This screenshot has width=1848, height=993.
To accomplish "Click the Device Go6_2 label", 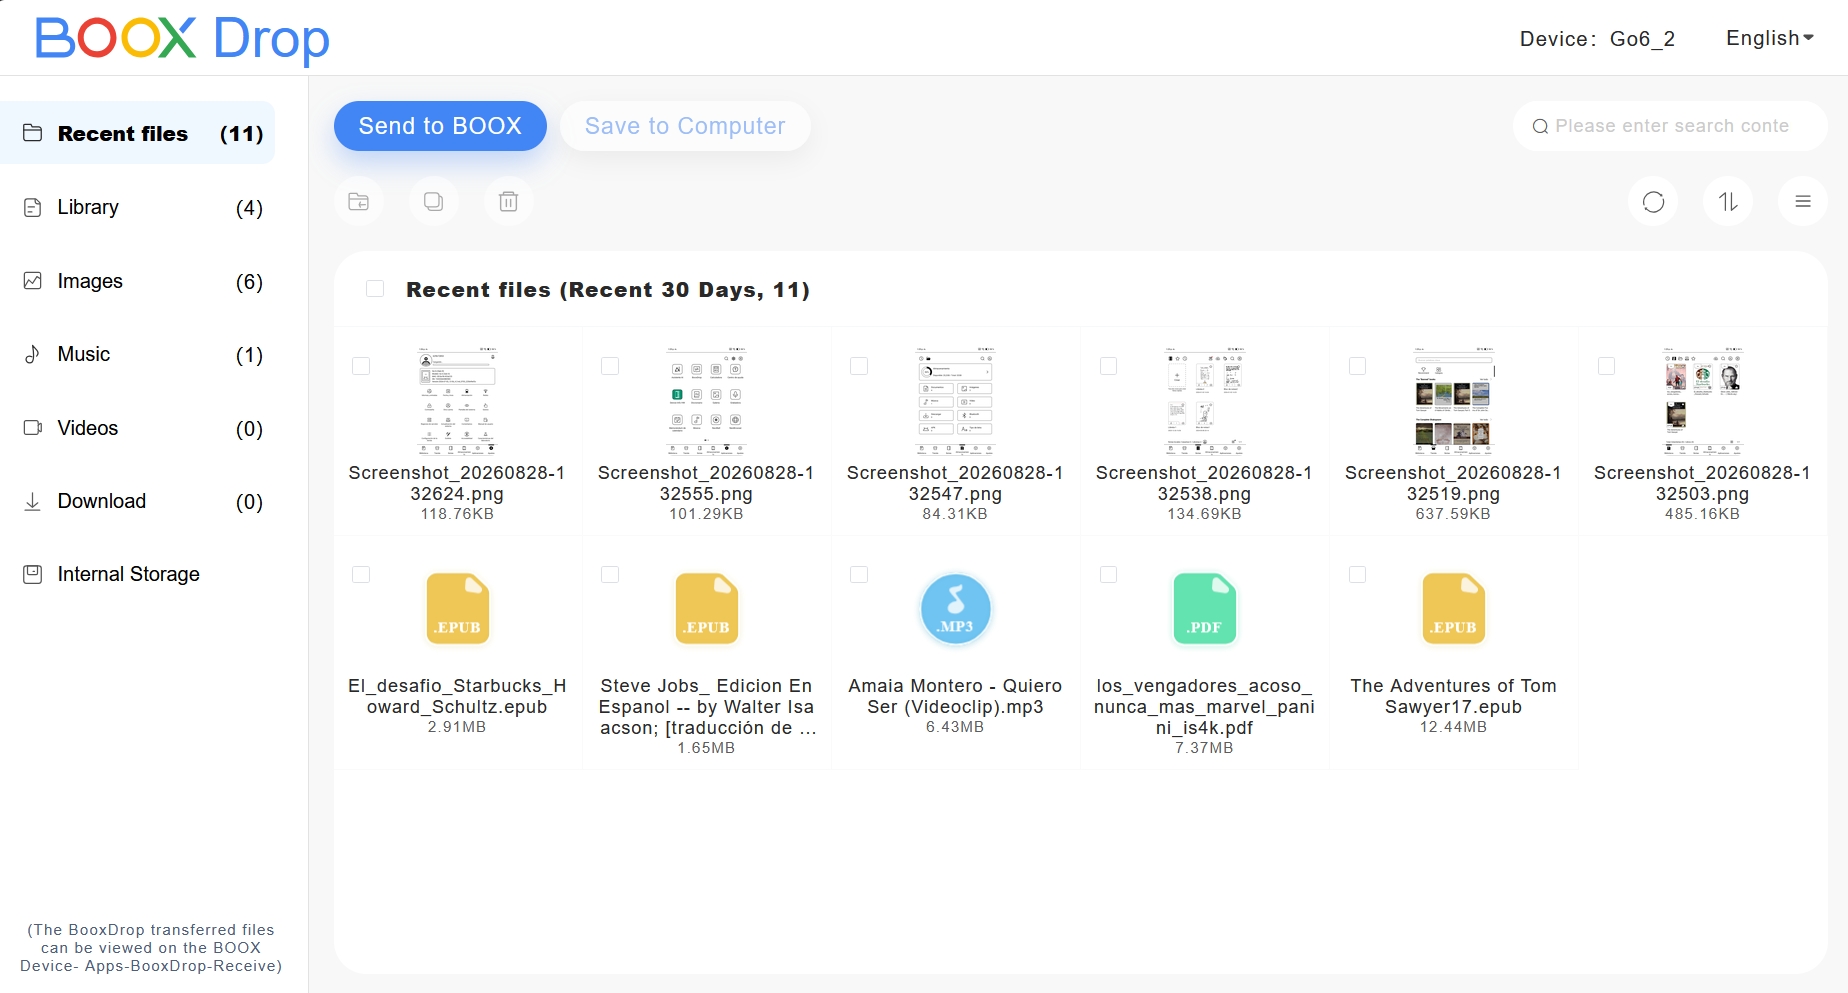I will (1597, 39).
